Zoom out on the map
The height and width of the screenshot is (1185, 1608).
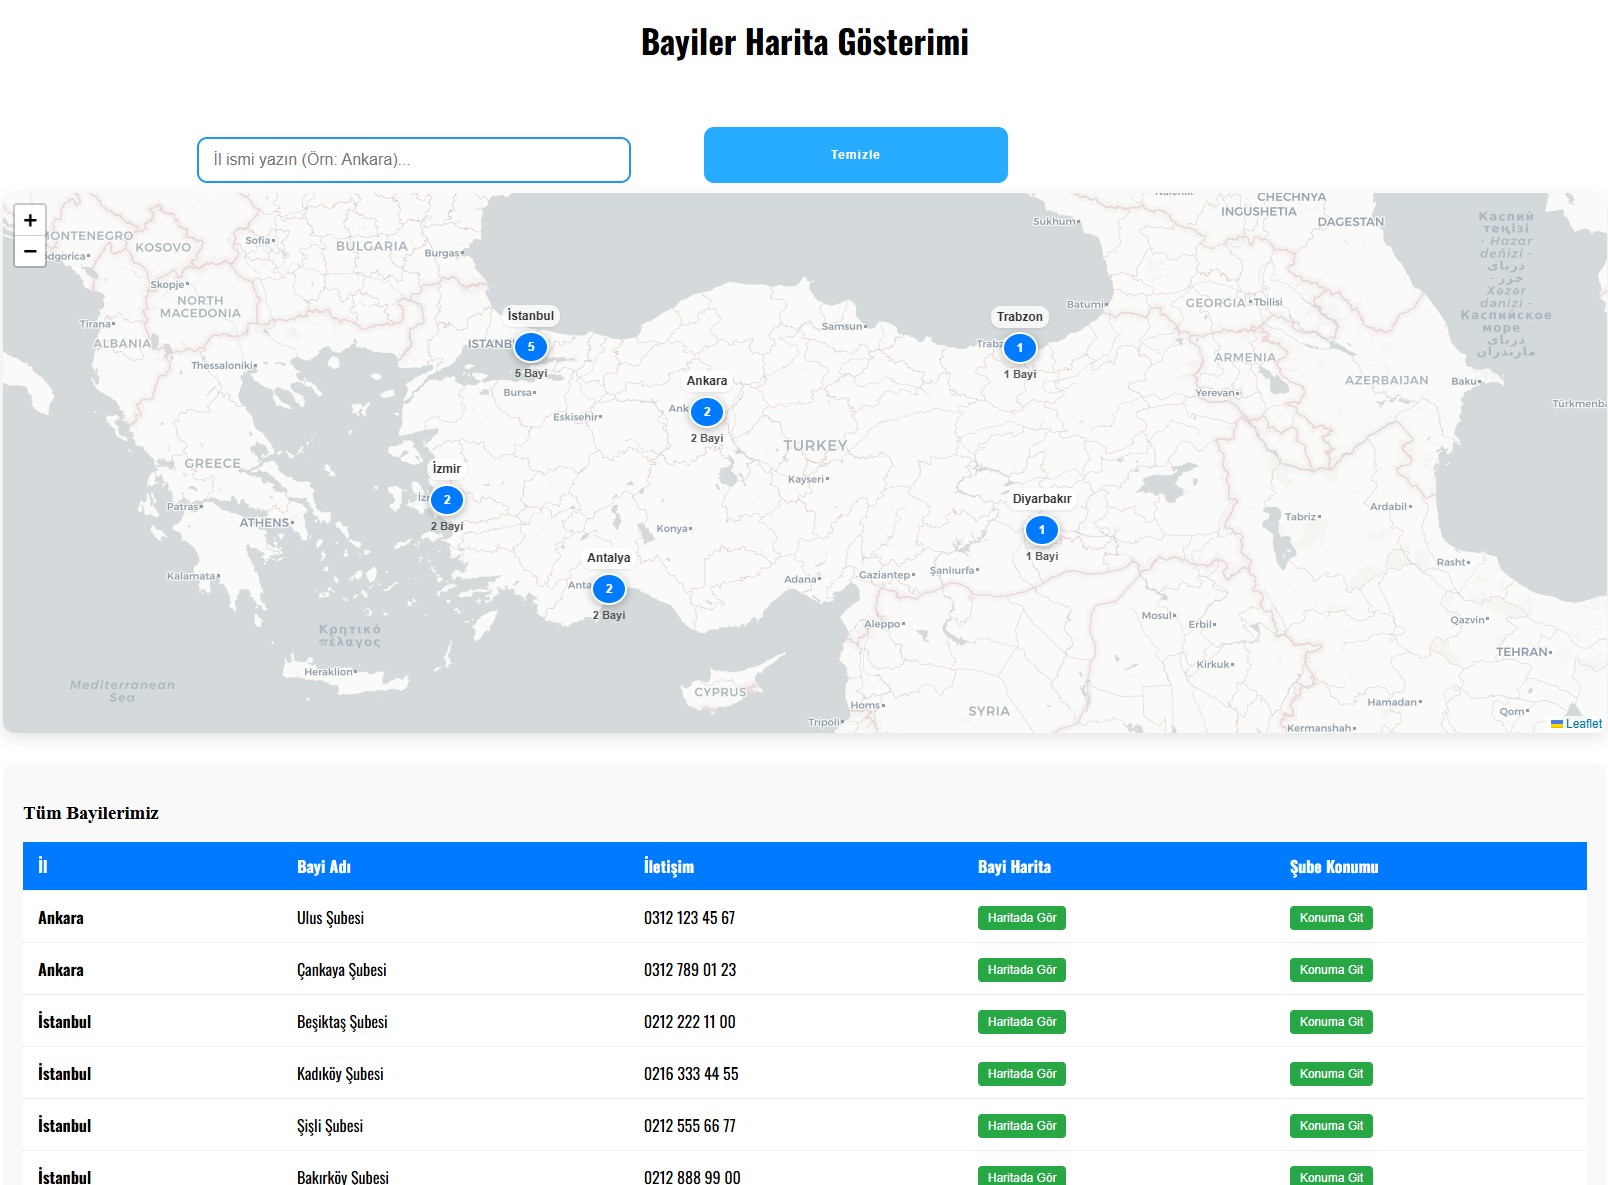pos(30,251)
